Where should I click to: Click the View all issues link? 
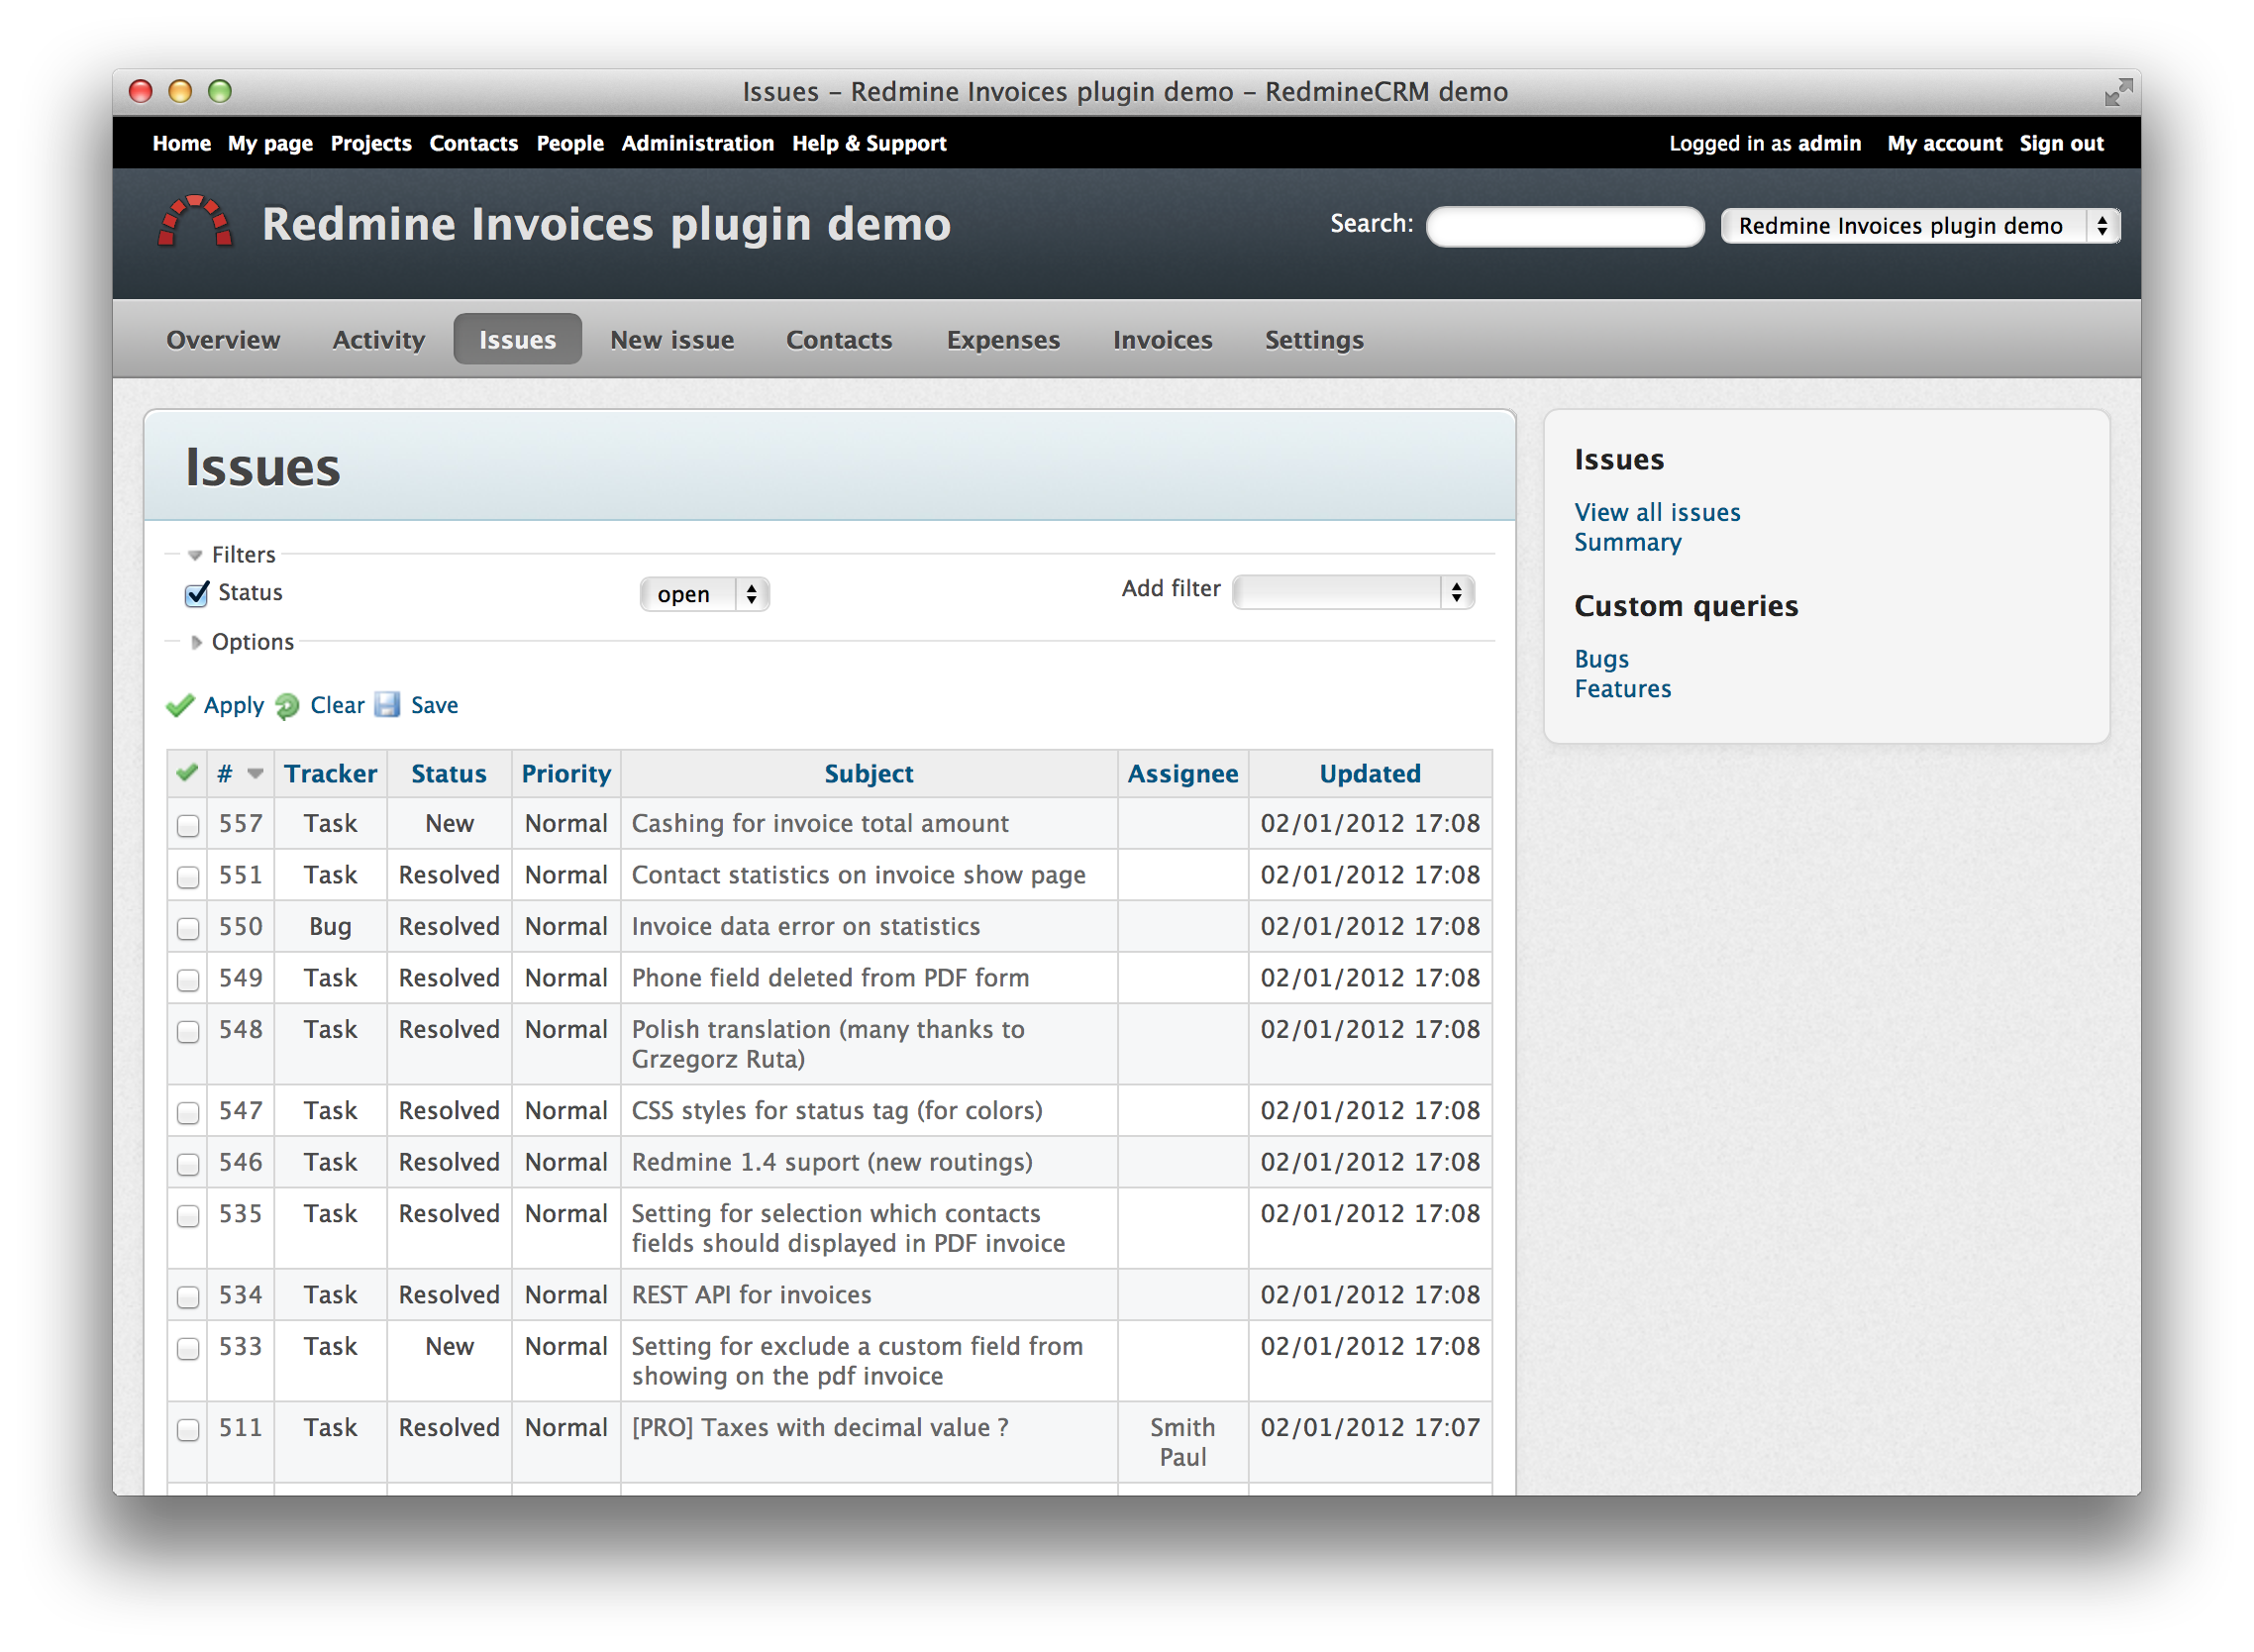[1656, 512]
